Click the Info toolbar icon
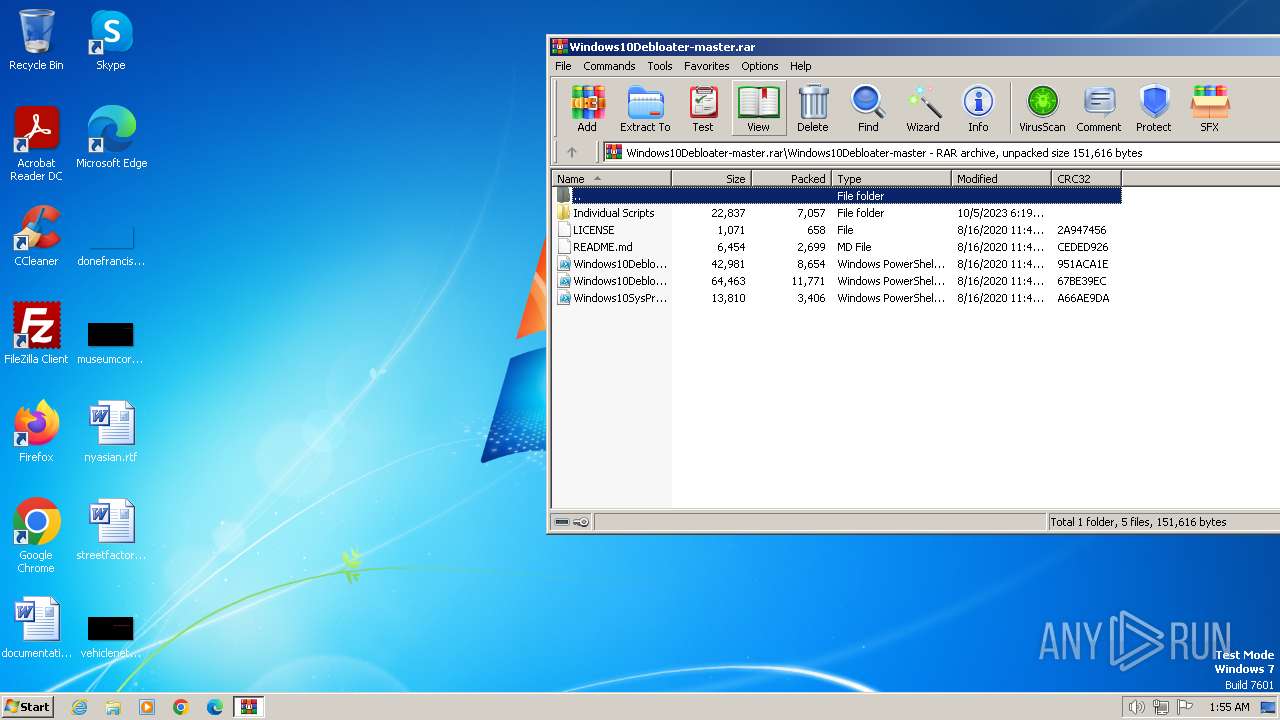Image resolution: width=1280 pixels, height=720 pixels. [x=978, y=108]
